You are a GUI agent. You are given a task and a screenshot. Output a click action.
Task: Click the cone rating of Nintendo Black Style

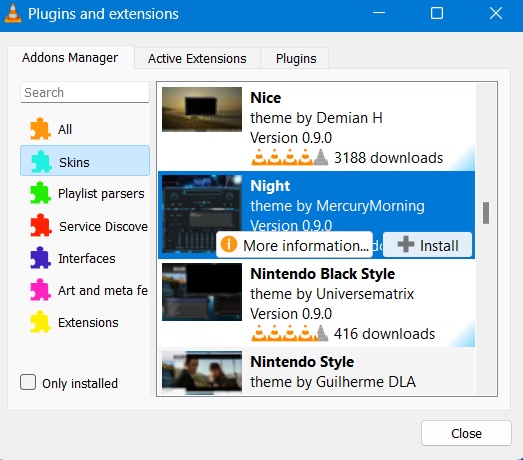tap(290, 333)
